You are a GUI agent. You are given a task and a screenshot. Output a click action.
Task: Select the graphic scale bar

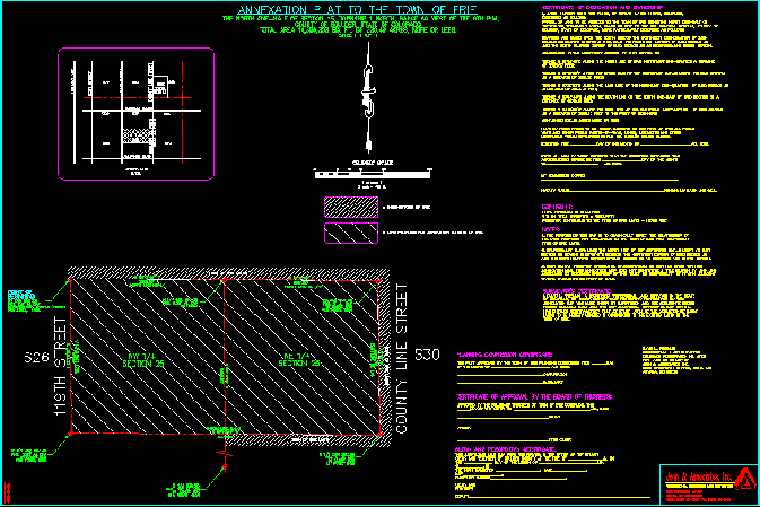pyautogui.click(x=370, y=174)
